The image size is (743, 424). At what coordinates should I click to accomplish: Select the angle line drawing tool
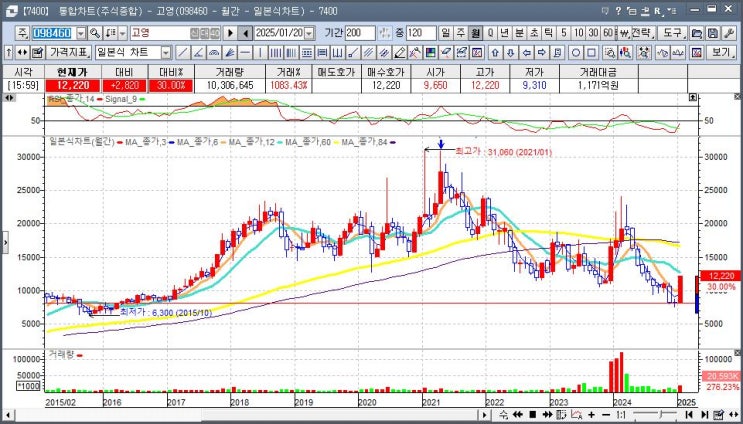click(198, 53)
